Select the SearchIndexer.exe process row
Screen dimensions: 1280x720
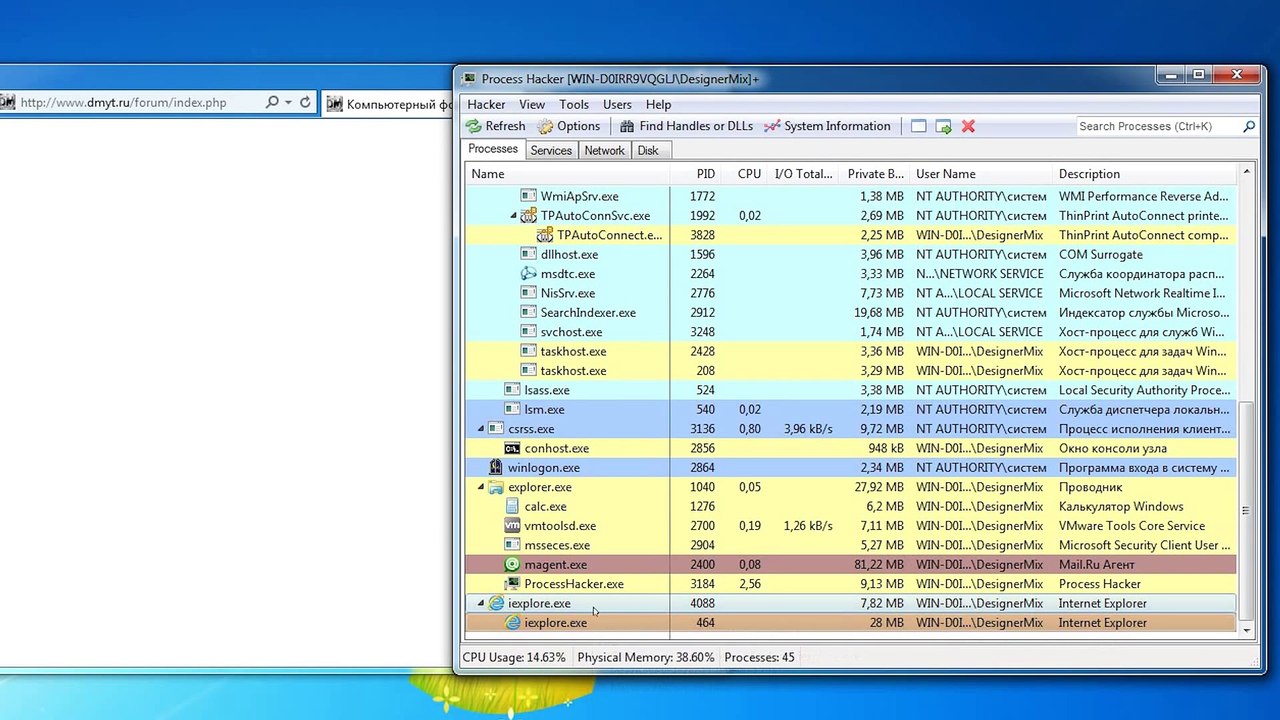851,313
